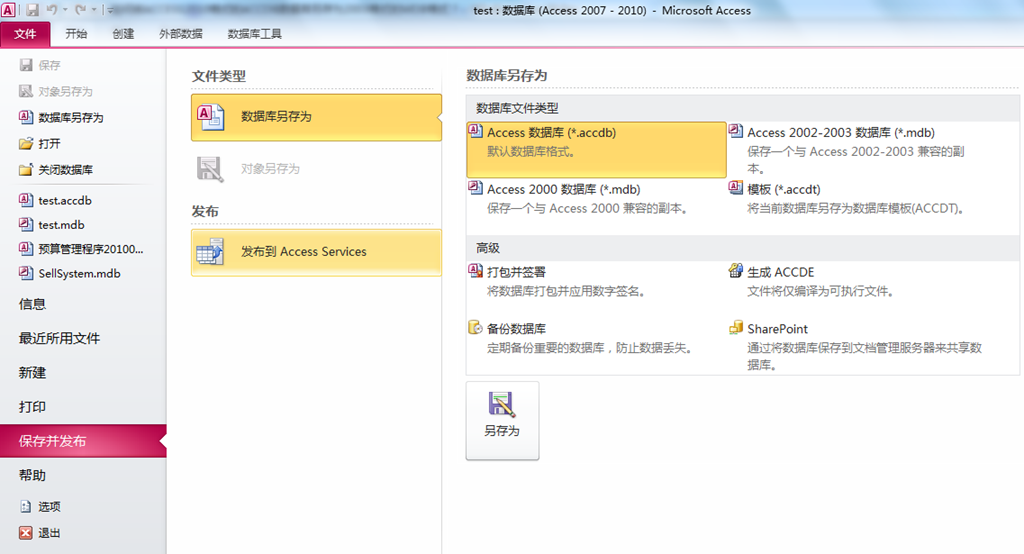Click the 另存为 save button

tap(502, 421)
